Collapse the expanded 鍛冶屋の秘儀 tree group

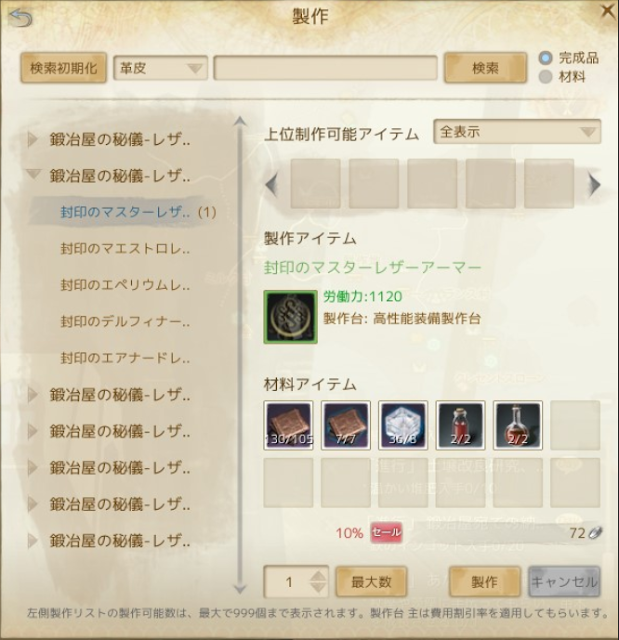(x=33, y=175)
